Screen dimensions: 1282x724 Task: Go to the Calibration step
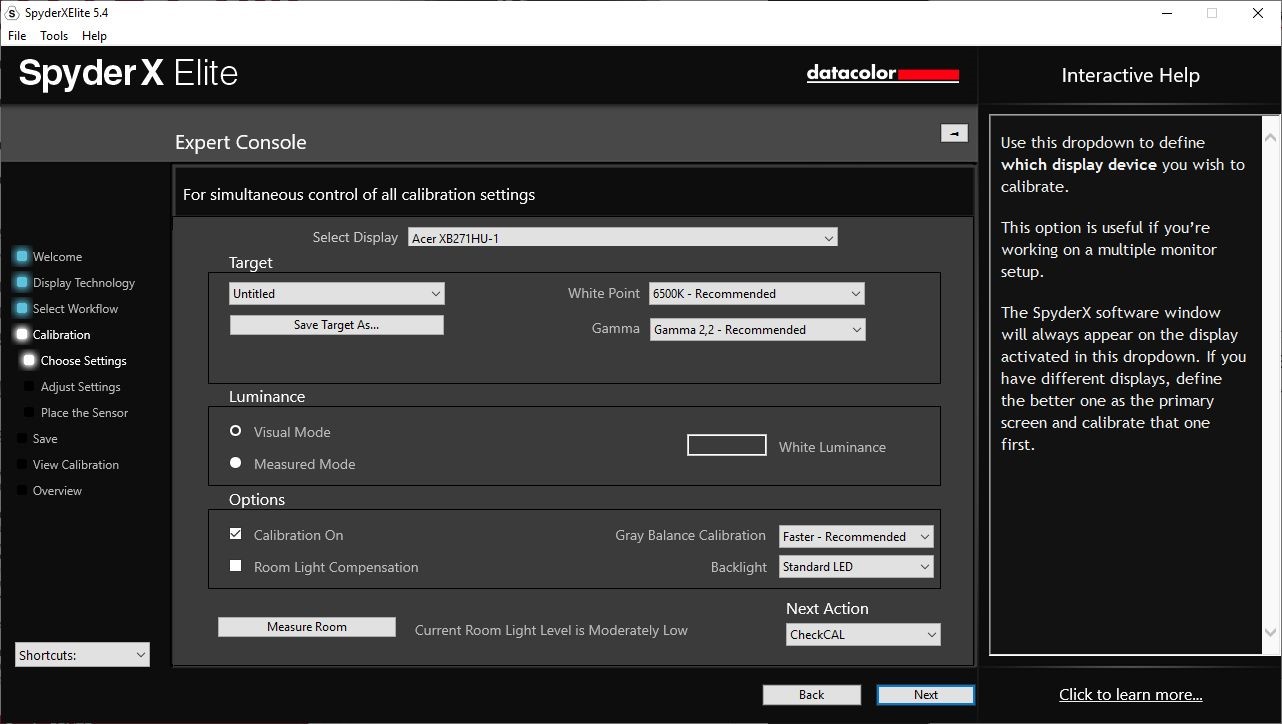pyautogui.click(x=61, y=335)
